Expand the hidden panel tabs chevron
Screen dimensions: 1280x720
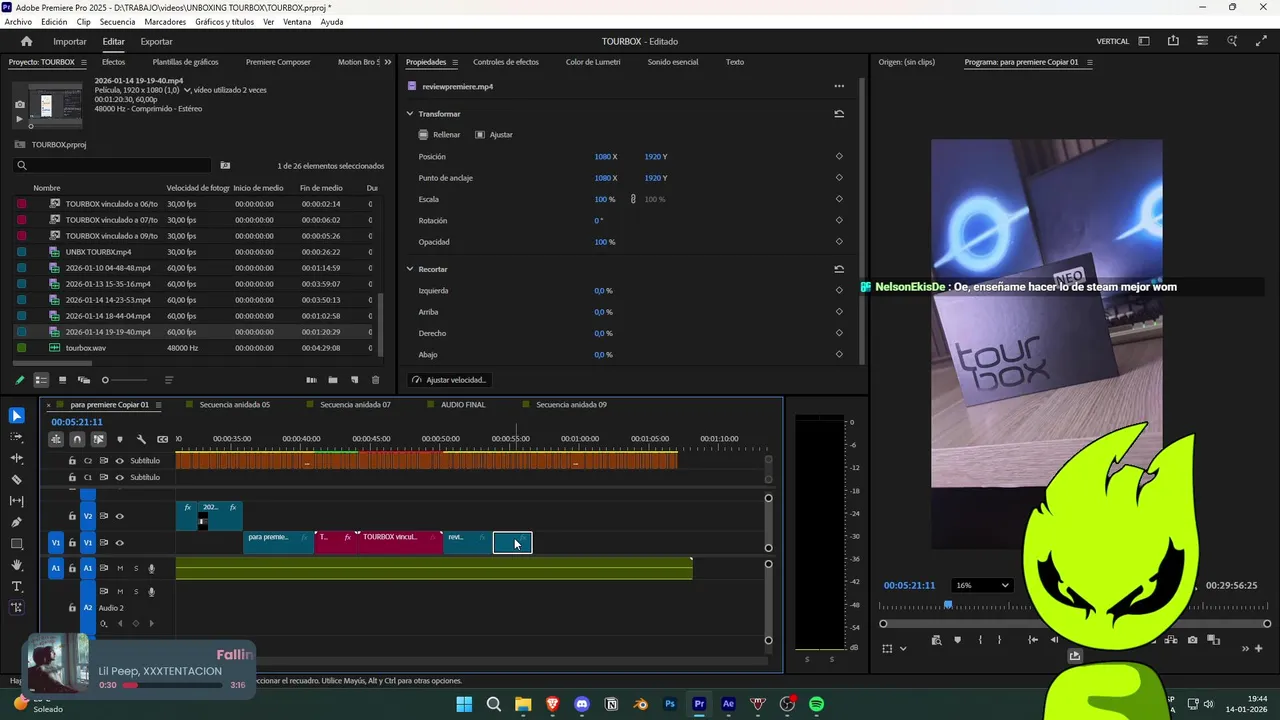pyautogui.click(x=387, y=62)
